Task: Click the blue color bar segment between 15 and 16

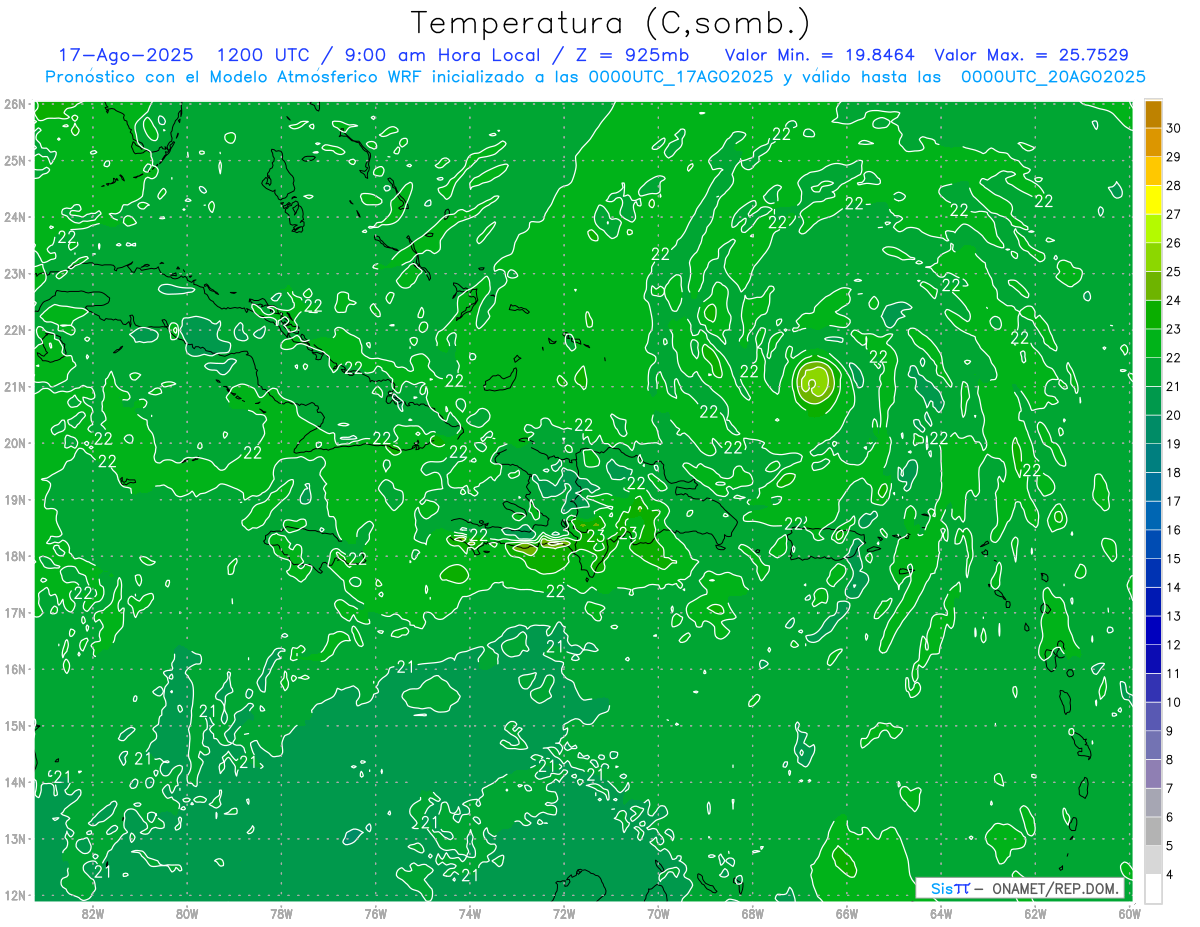Action: point(1153,544)
